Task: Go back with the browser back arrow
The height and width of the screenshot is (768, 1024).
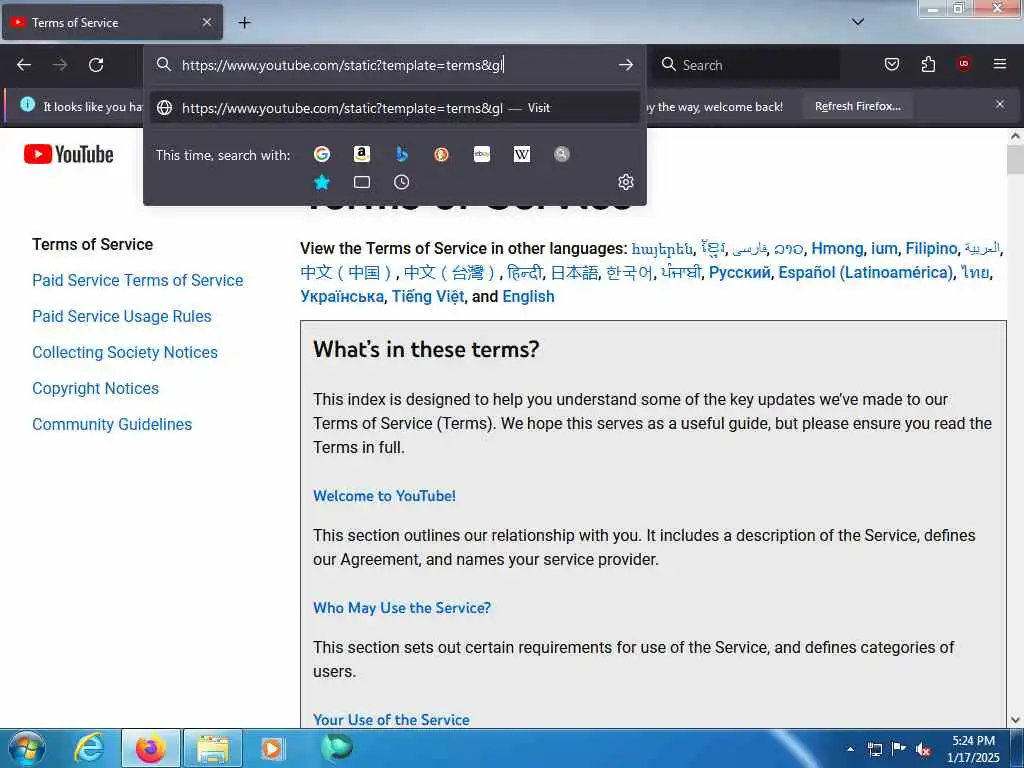Action: [24, 65]
